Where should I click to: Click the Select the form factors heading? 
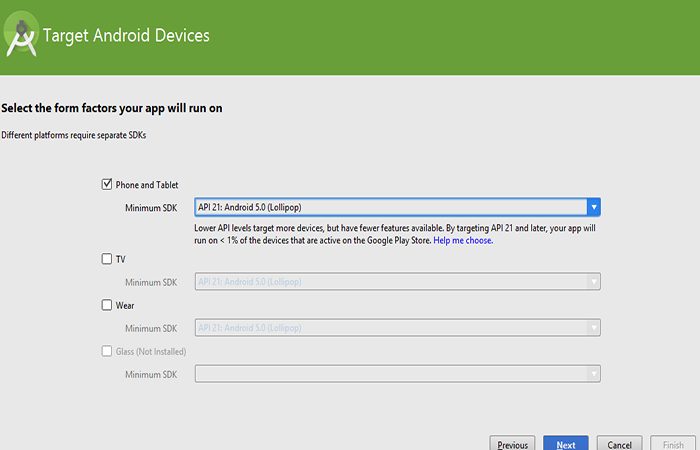pos(112,108)
